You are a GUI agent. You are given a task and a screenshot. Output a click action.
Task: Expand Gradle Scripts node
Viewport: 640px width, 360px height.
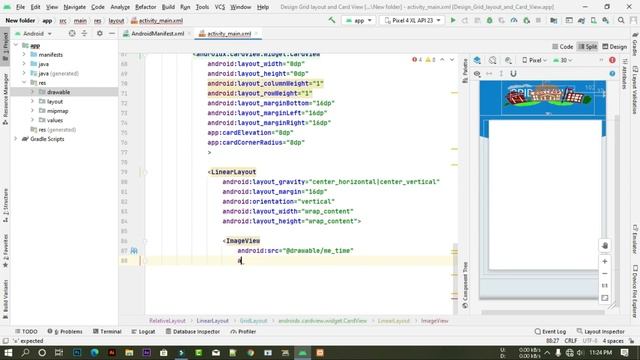pyautogui.click(x=16, y=139)
